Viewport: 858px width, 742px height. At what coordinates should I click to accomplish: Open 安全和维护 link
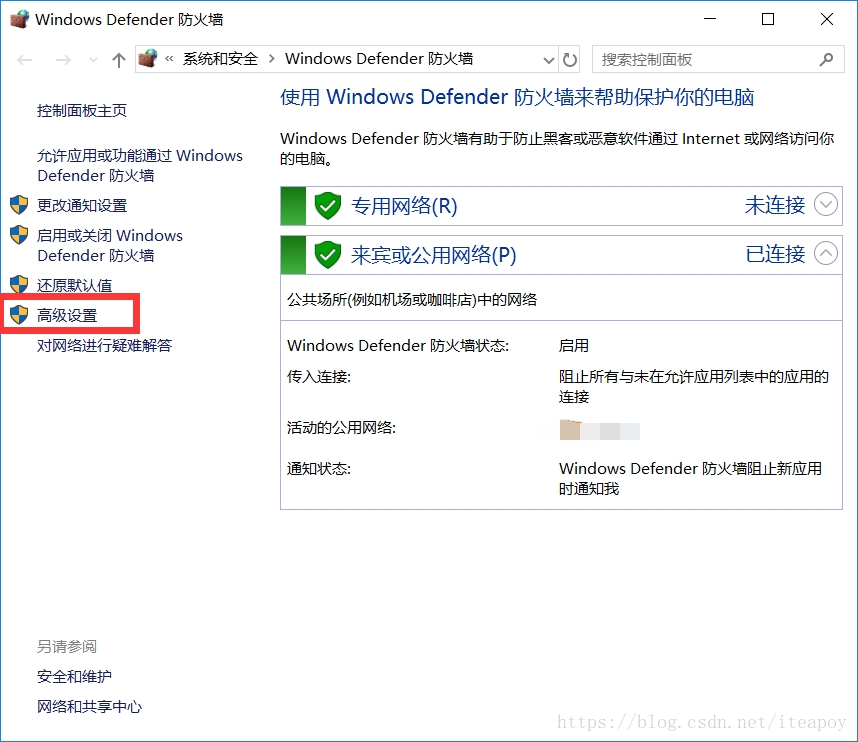(x=74, y=676)
